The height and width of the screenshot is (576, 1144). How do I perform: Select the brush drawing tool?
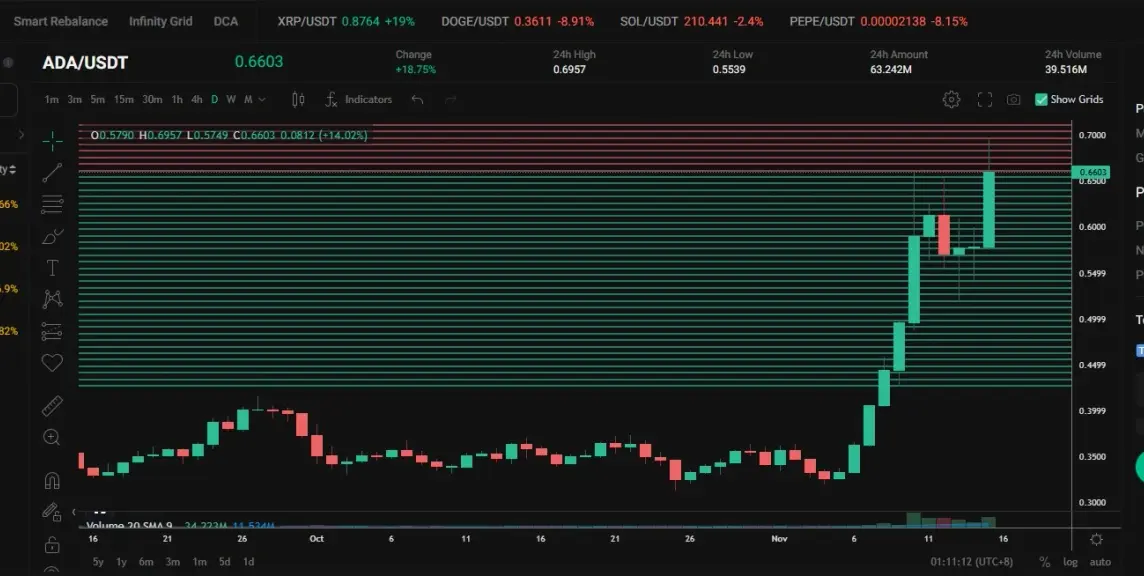pos(52,237)
